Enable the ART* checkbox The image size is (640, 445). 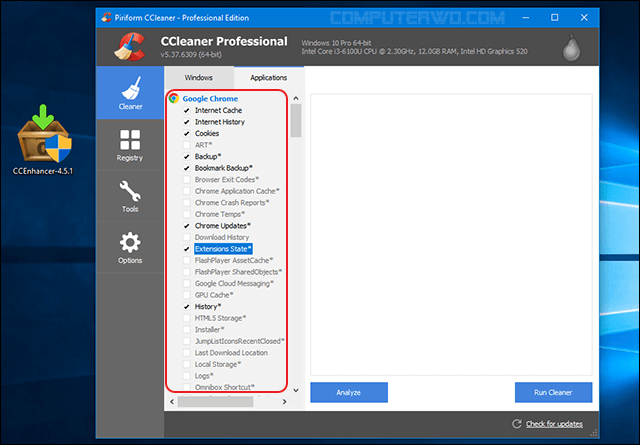(x=187, y=145)
